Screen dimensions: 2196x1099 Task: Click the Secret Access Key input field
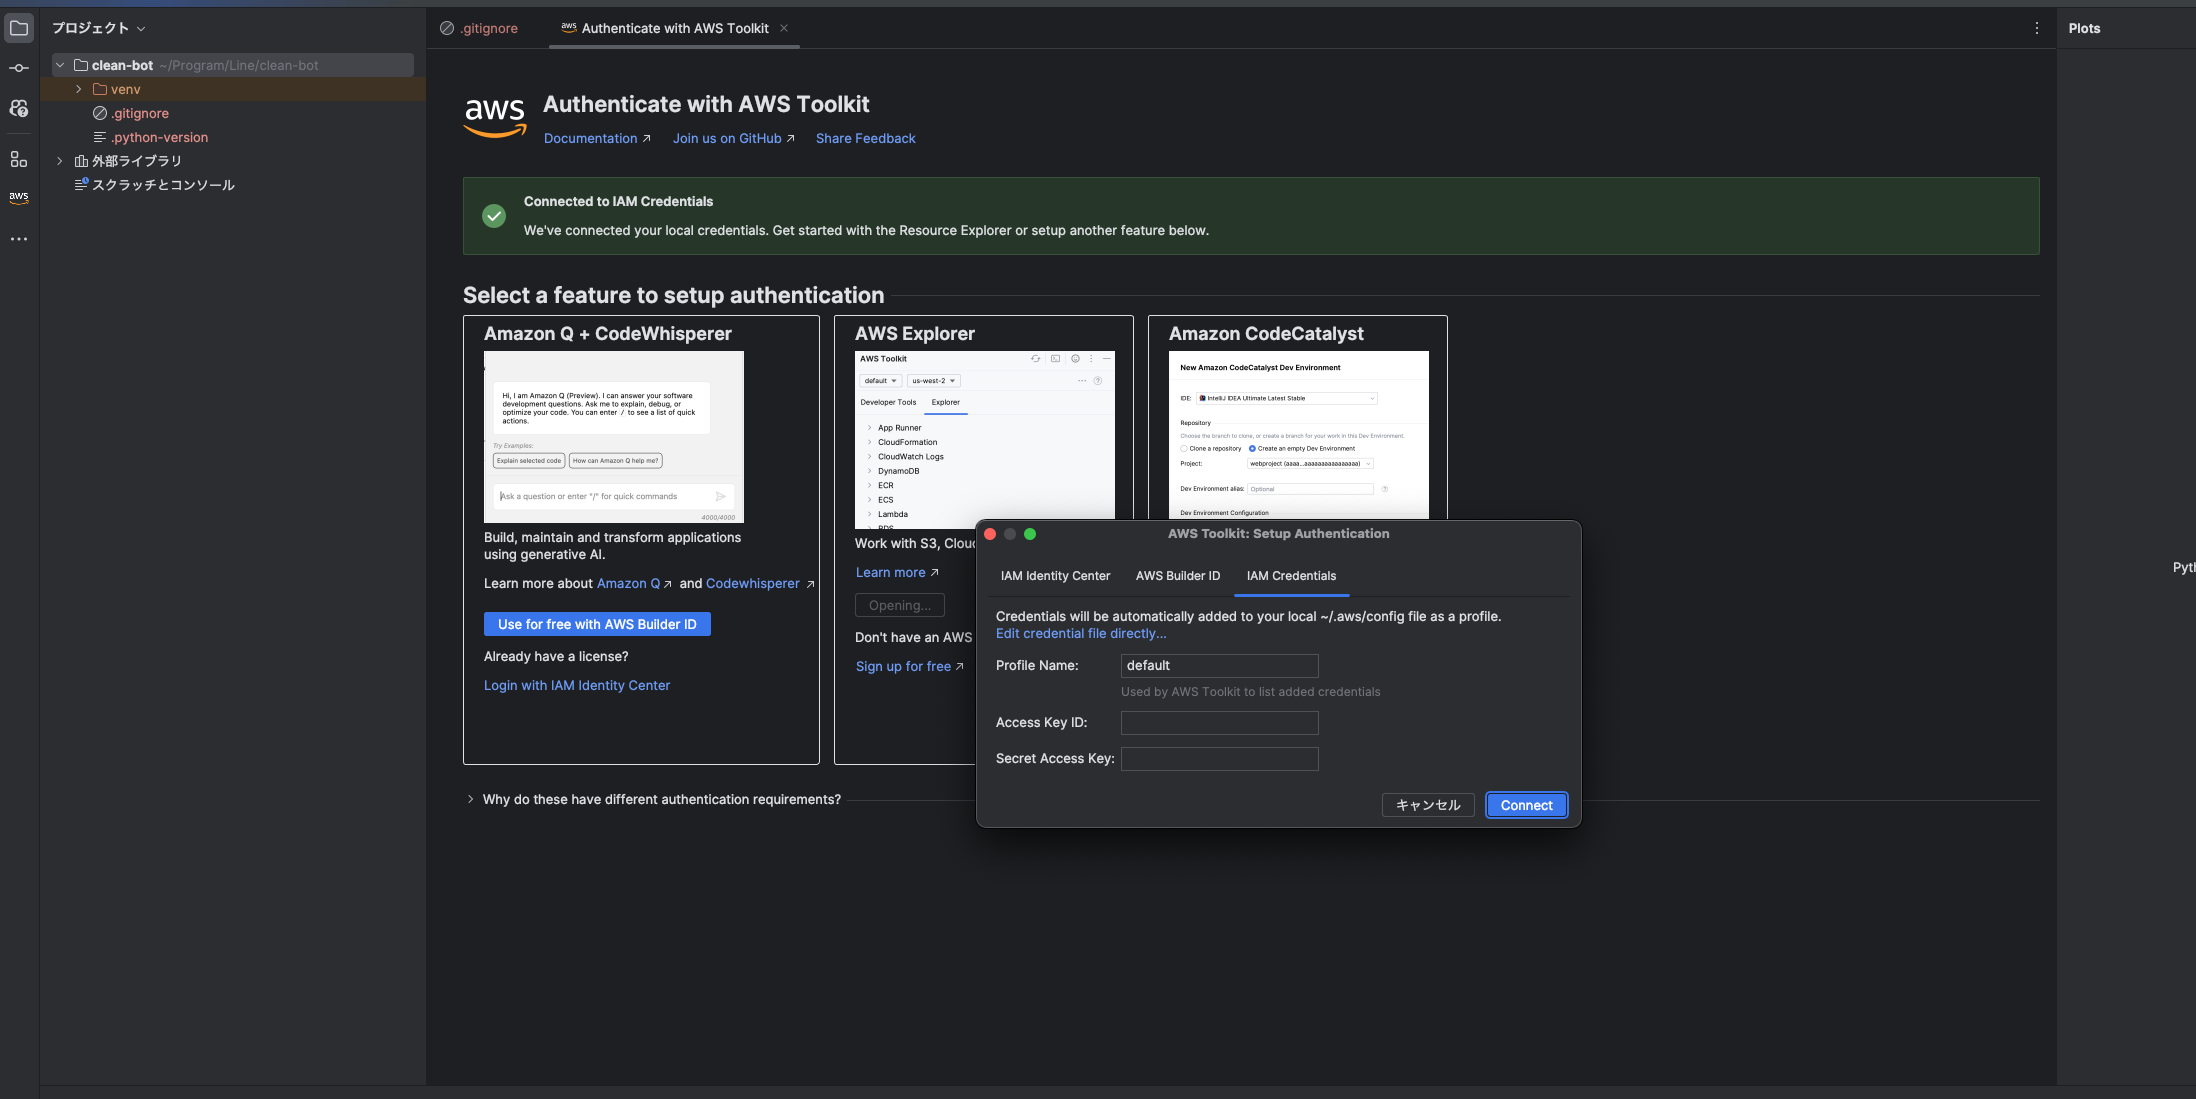[1219, 758]
